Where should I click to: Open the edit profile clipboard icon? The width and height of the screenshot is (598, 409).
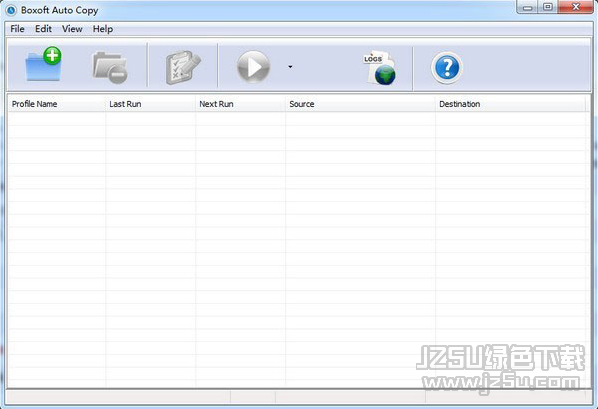point(183,67)
